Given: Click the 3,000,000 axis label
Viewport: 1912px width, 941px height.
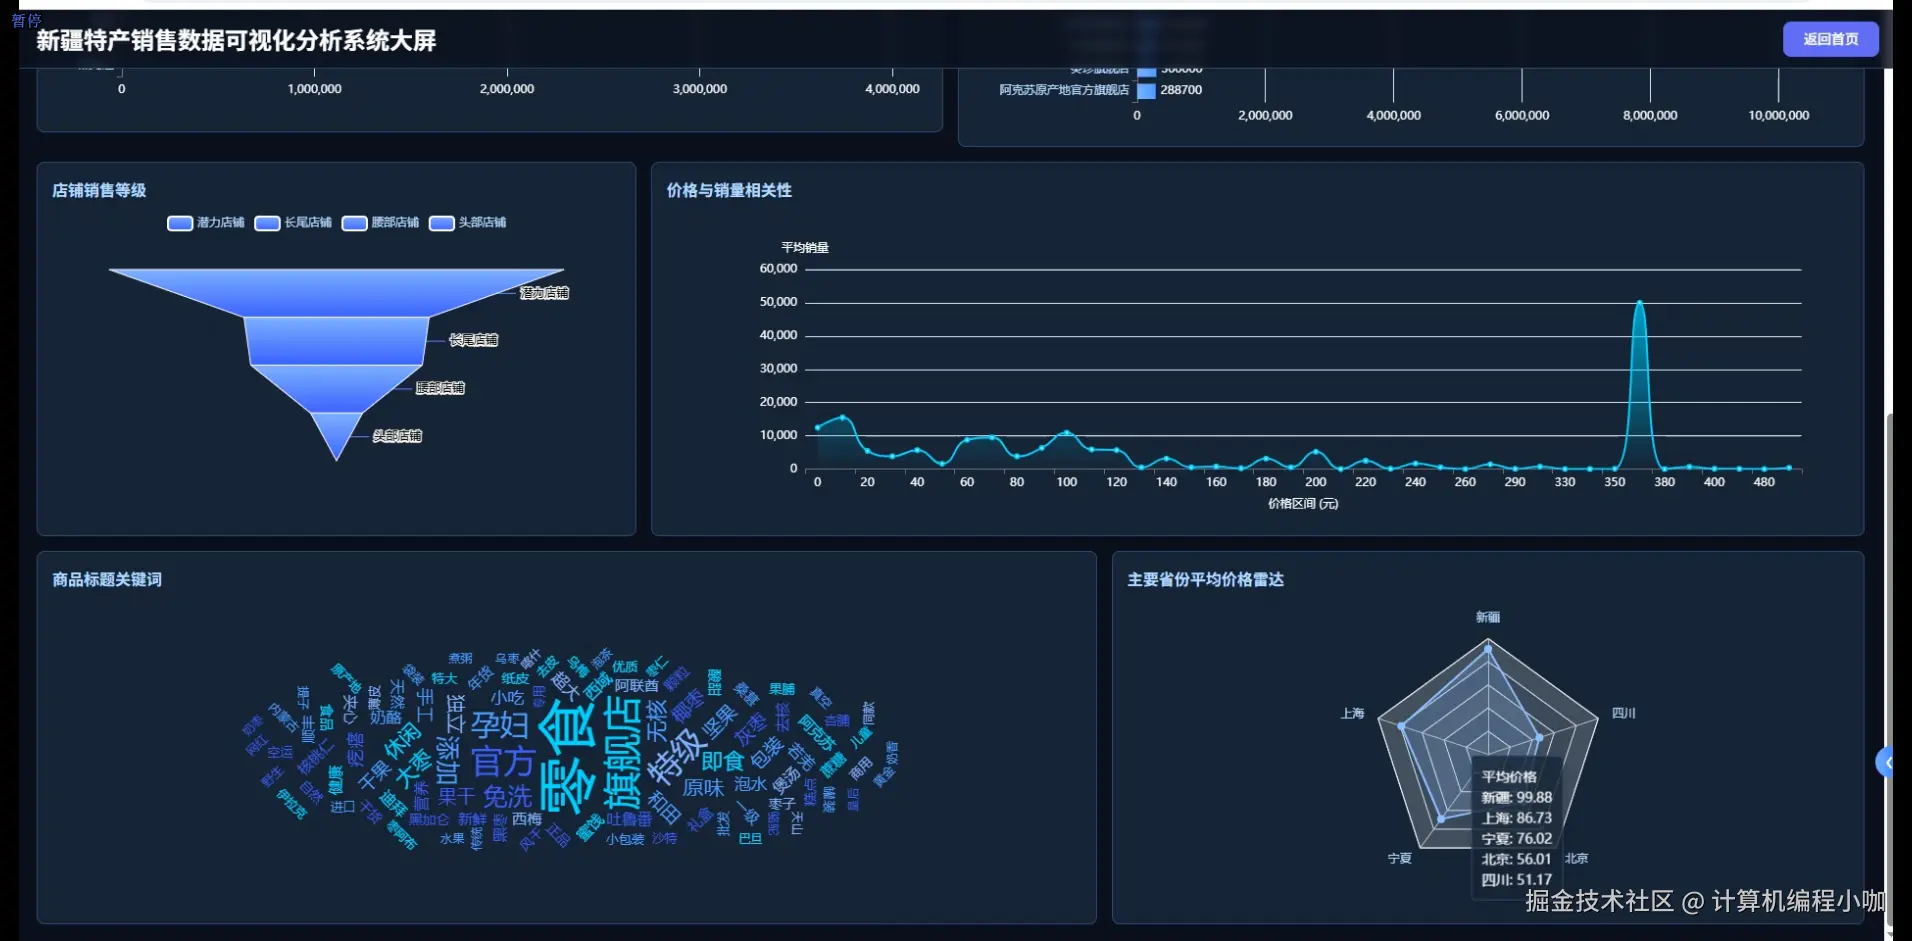Looking at the screenshot, I should click(700, 89).
